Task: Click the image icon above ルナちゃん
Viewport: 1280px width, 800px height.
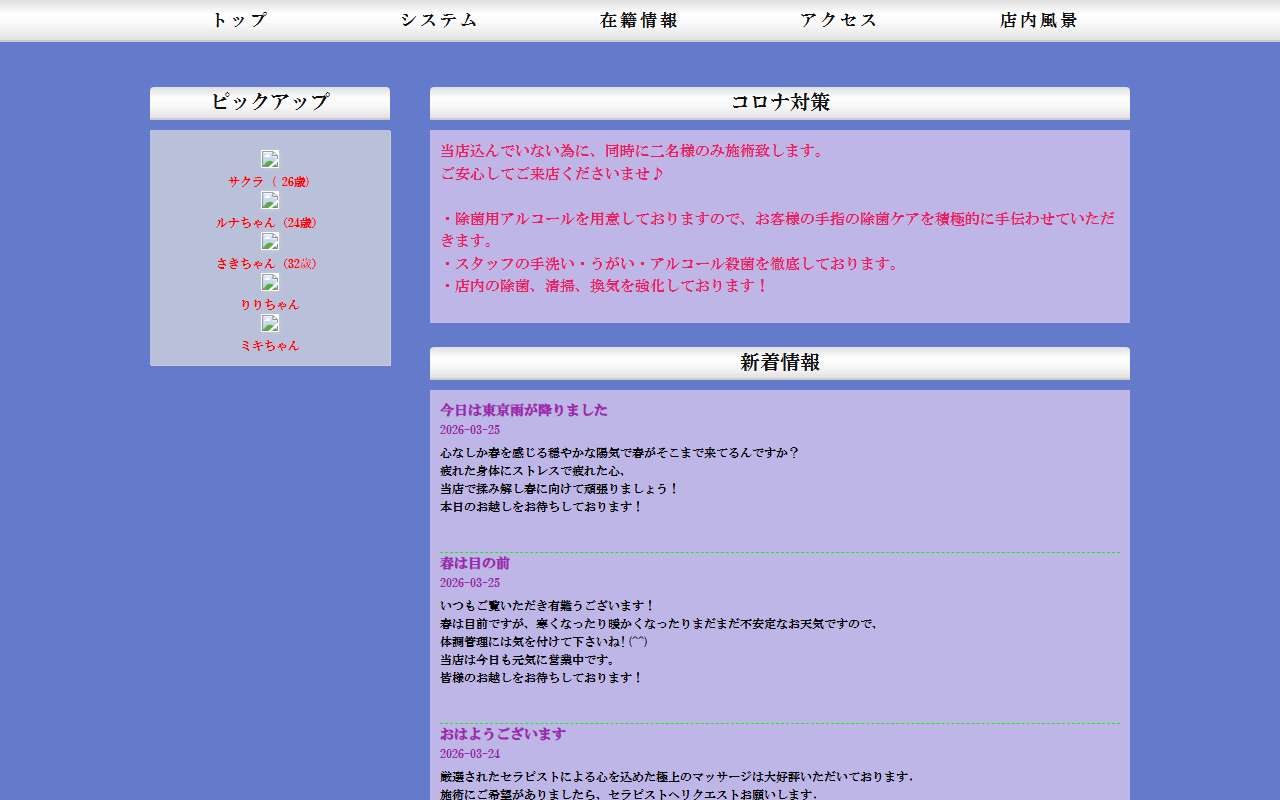Action: (x=270, y=200)
